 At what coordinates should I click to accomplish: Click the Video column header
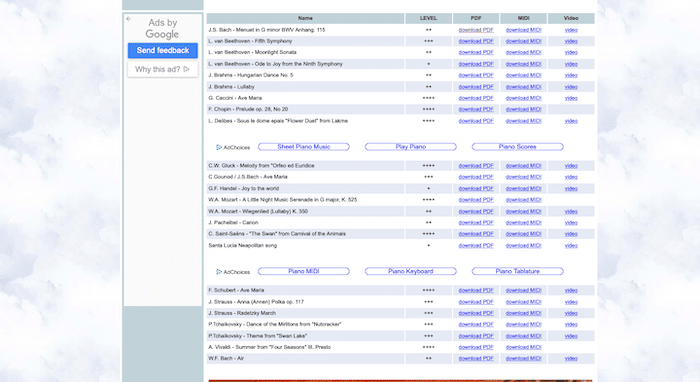pos(571,18)
